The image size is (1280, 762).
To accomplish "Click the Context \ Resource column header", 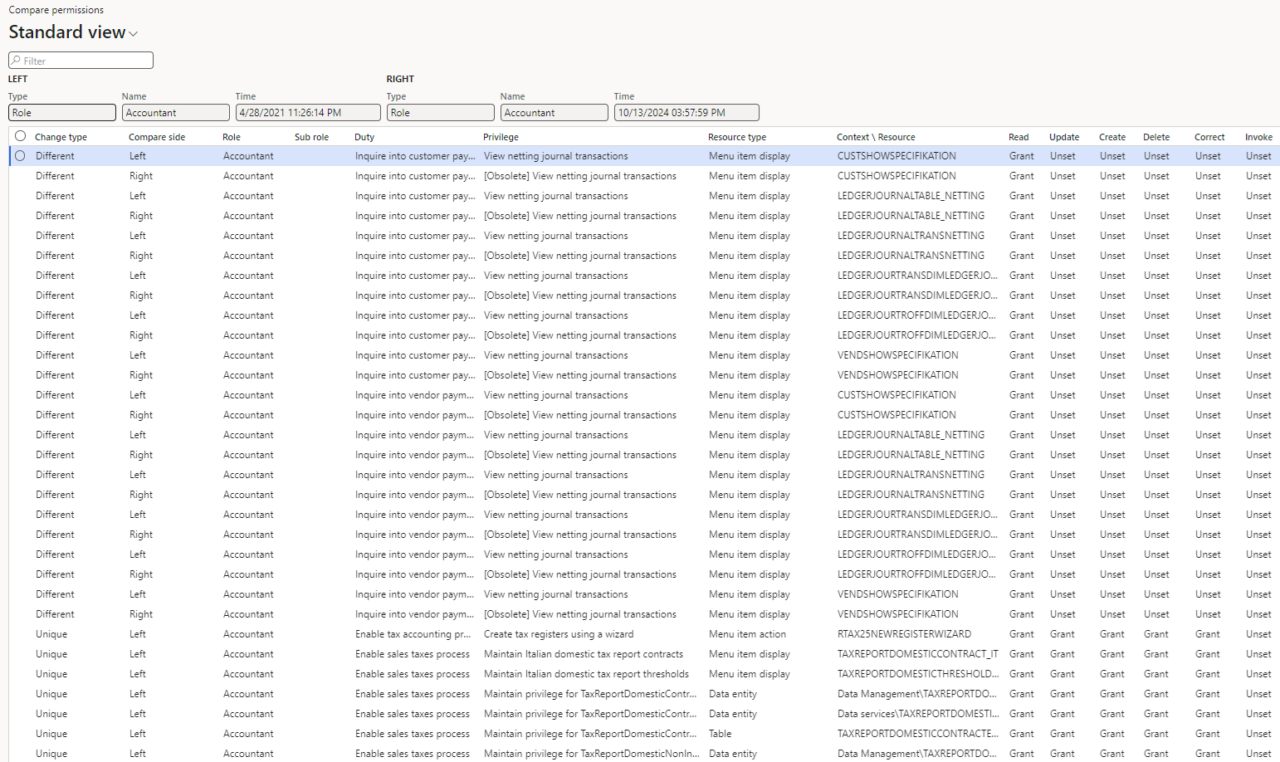I will [876, 137].
